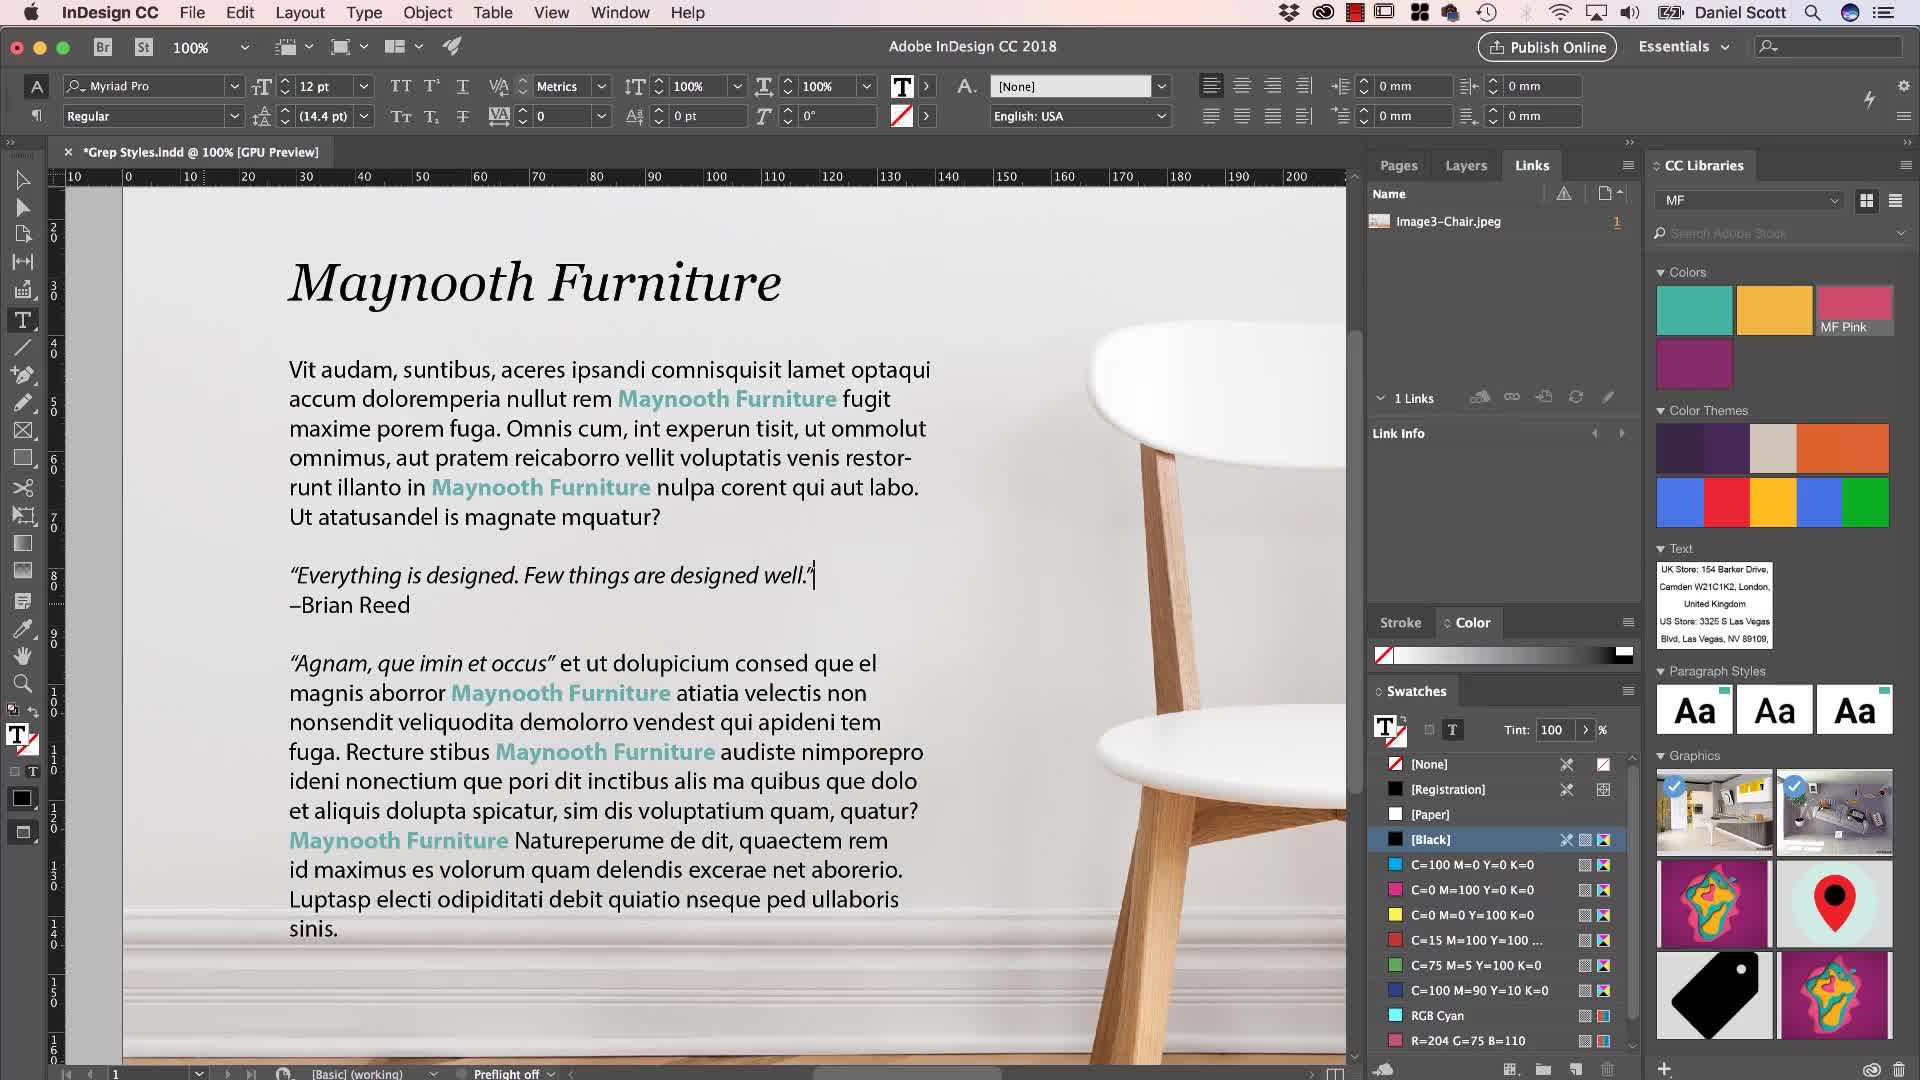Image resolution: width=1920 pixels, height=1080 pixels.
Task: Select the Direct Selection tool
Action: [22, 207]
